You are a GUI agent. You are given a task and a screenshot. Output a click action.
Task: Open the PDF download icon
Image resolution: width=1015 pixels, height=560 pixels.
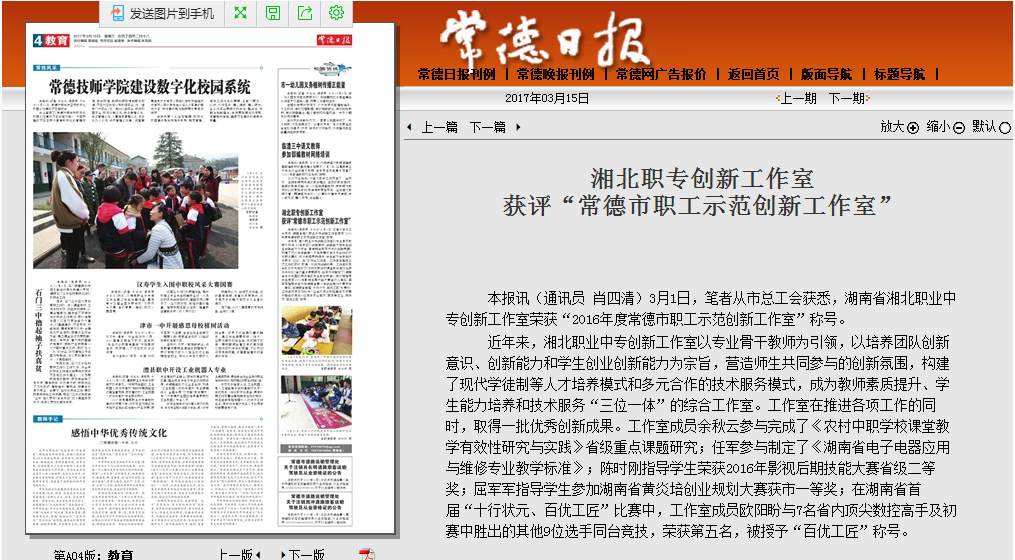[367, 555]
